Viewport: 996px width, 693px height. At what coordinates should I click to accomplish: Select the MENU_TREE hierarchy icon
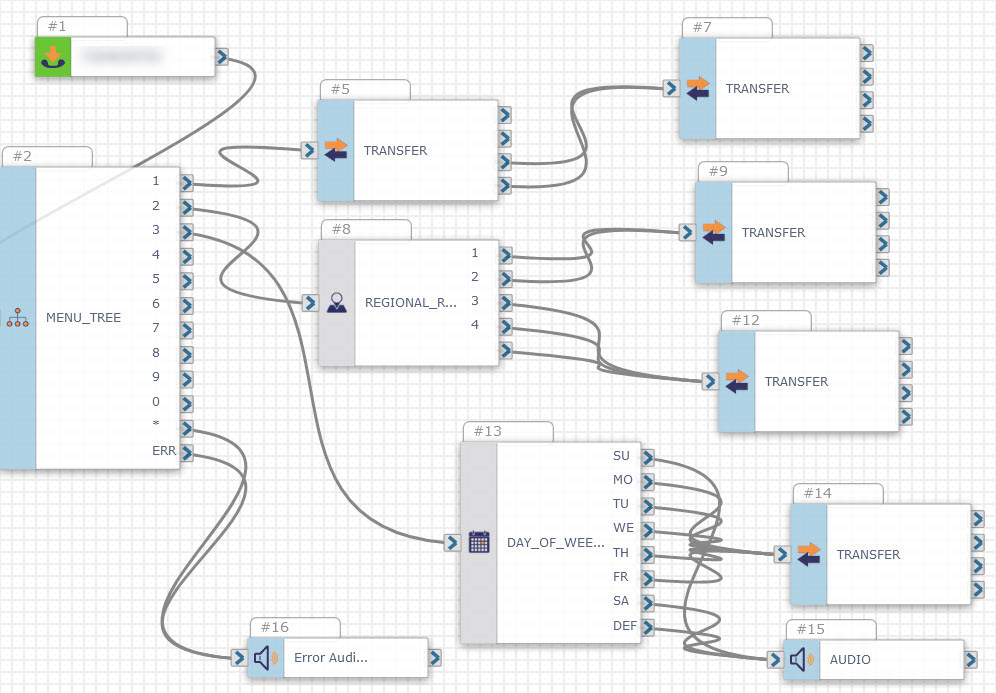tap(16, 318)
